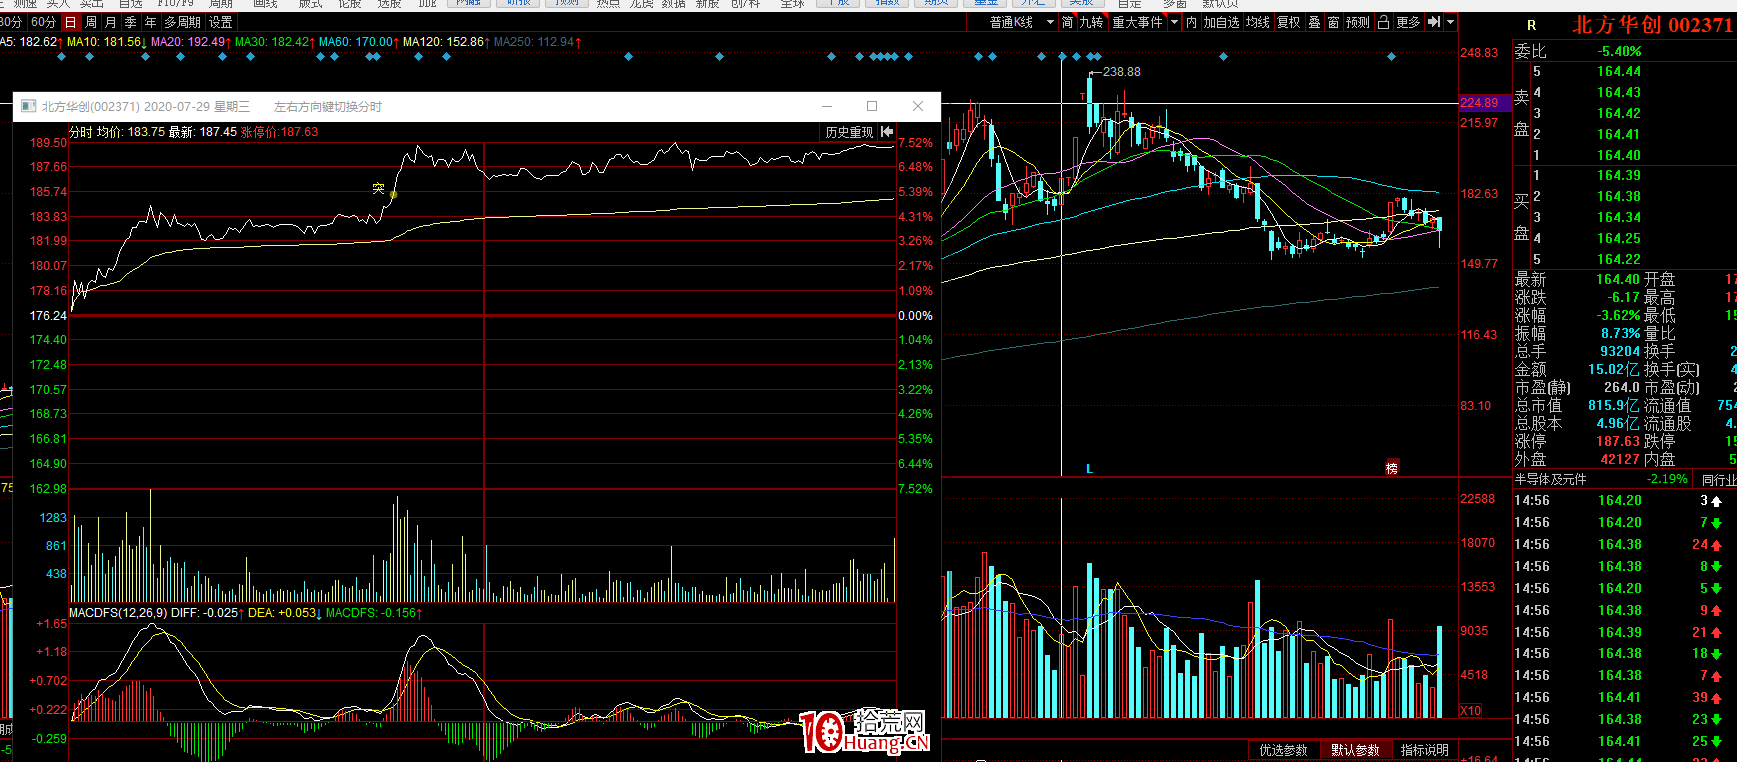The image size is (1737, 762).
Task: Expand the 重大事件 dropdown arrow
Action: [1175, 22]
